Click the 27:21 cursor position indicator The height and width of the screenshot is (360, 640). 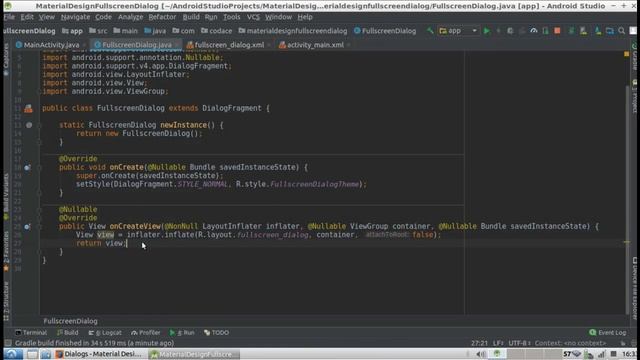[x=479, y=343]
